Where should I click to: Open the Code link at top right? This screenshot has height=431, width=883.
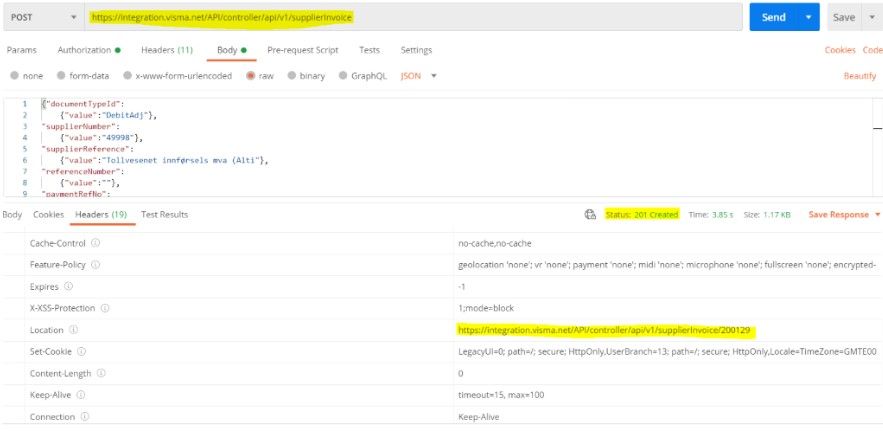click(872, 50)
